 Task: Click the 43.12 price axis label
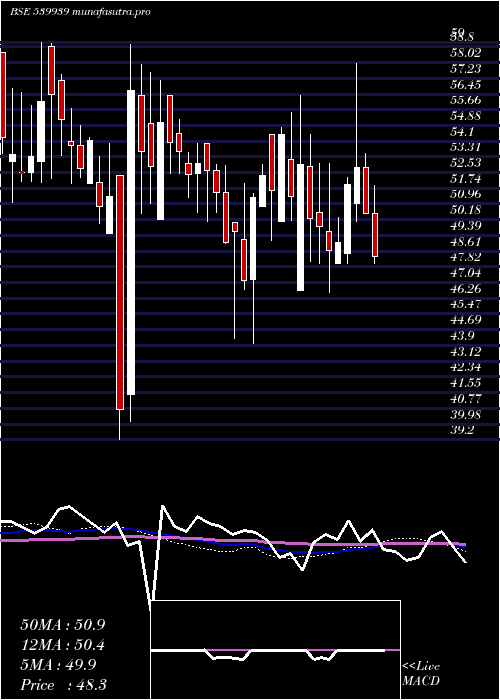(x=466, y=351)
